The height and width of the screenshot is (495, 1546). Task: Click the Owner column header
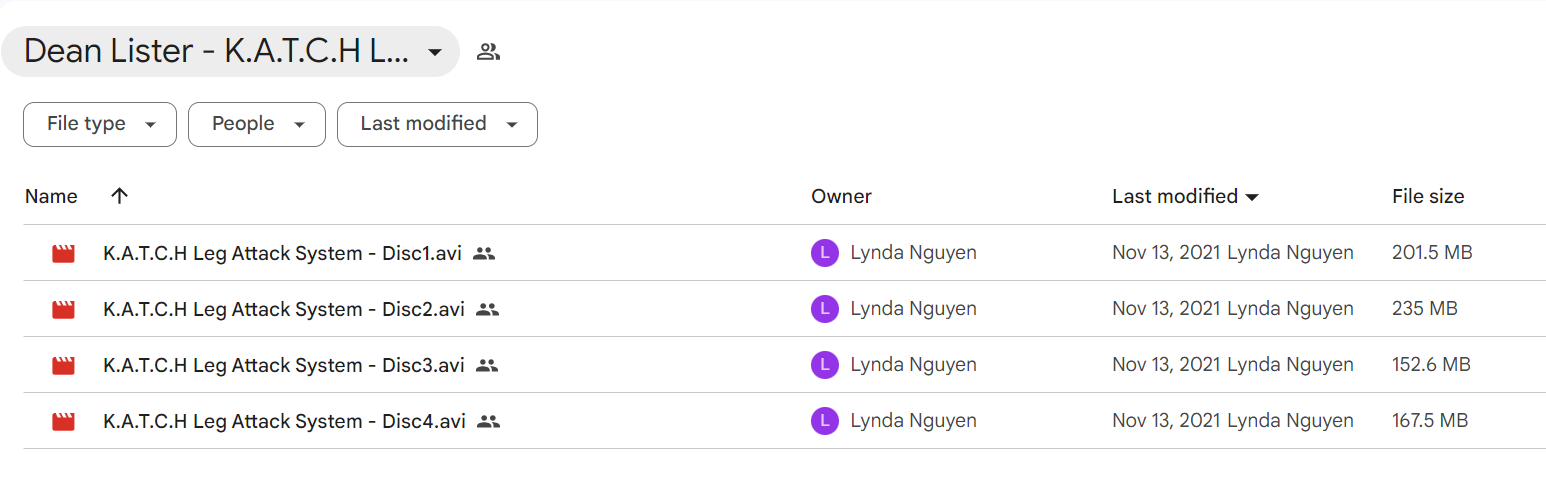841,197
